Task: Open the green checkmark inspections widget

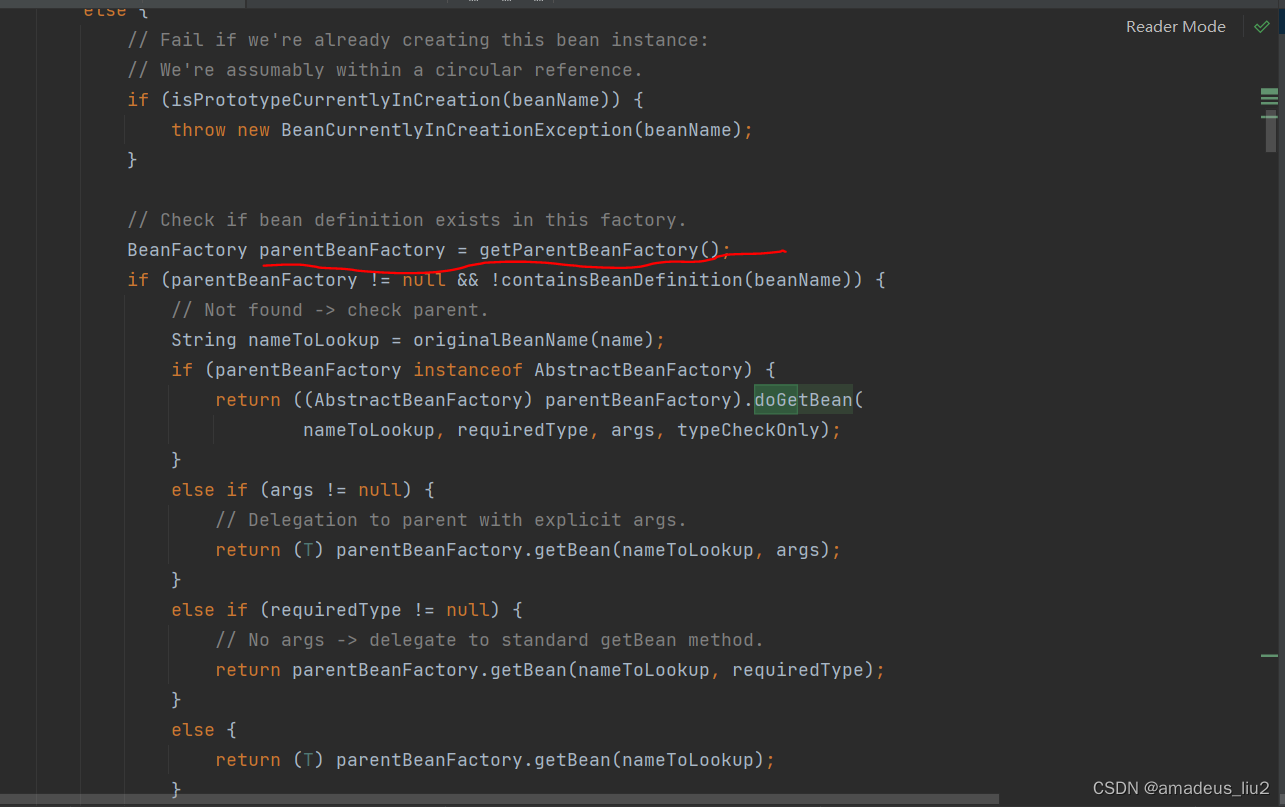Action: coord(1262,27)
